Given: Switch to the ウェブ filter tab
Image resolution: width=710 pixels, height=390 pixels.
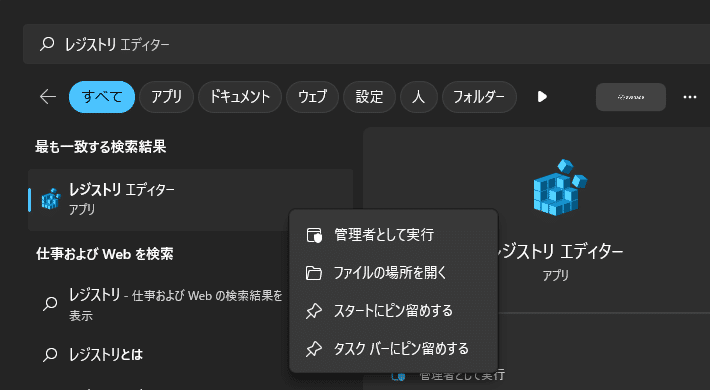Looking at the screenshot, I should pyautogui.click(x=312, y=96).
